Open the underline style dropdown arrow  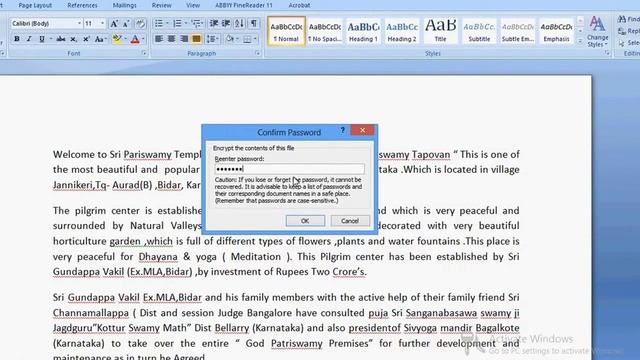tap(51, 39)
